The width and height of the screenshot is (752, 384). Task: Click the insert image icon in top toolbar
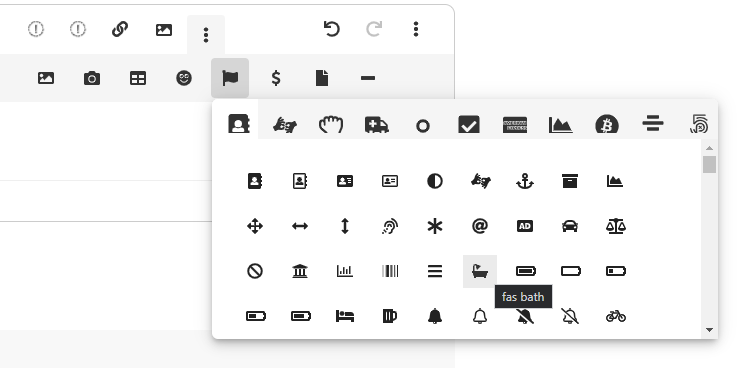pyautogui.click(x=164, y=30)
